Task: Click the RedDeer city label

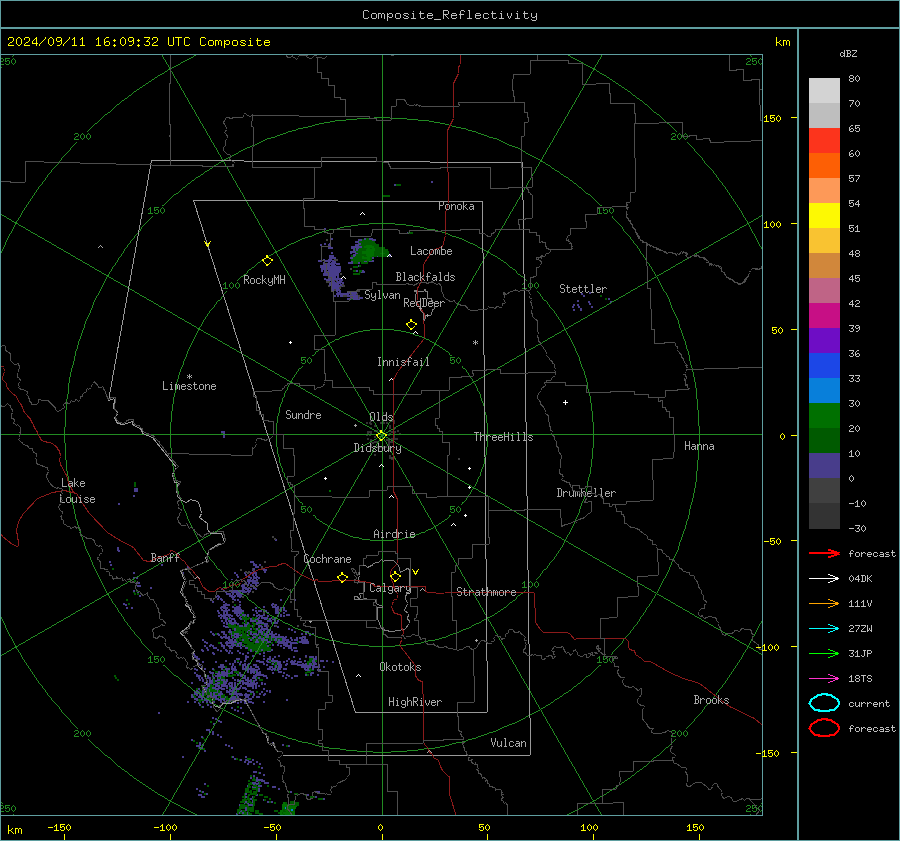Action: [x=424, y=303]
